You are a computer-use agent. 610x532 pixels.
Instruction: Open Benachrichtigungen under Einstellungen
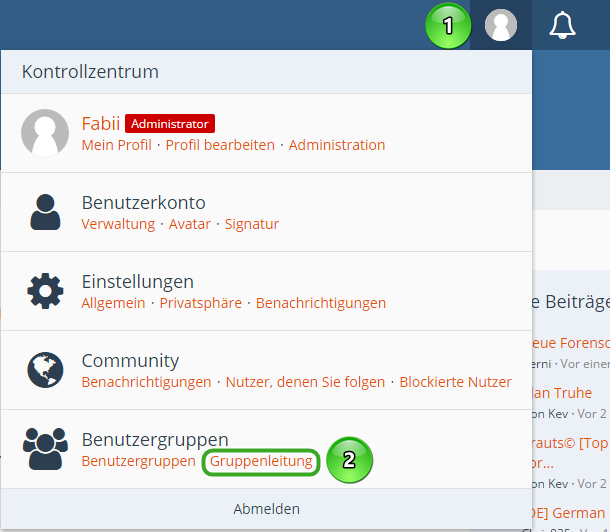pos(321,303)
